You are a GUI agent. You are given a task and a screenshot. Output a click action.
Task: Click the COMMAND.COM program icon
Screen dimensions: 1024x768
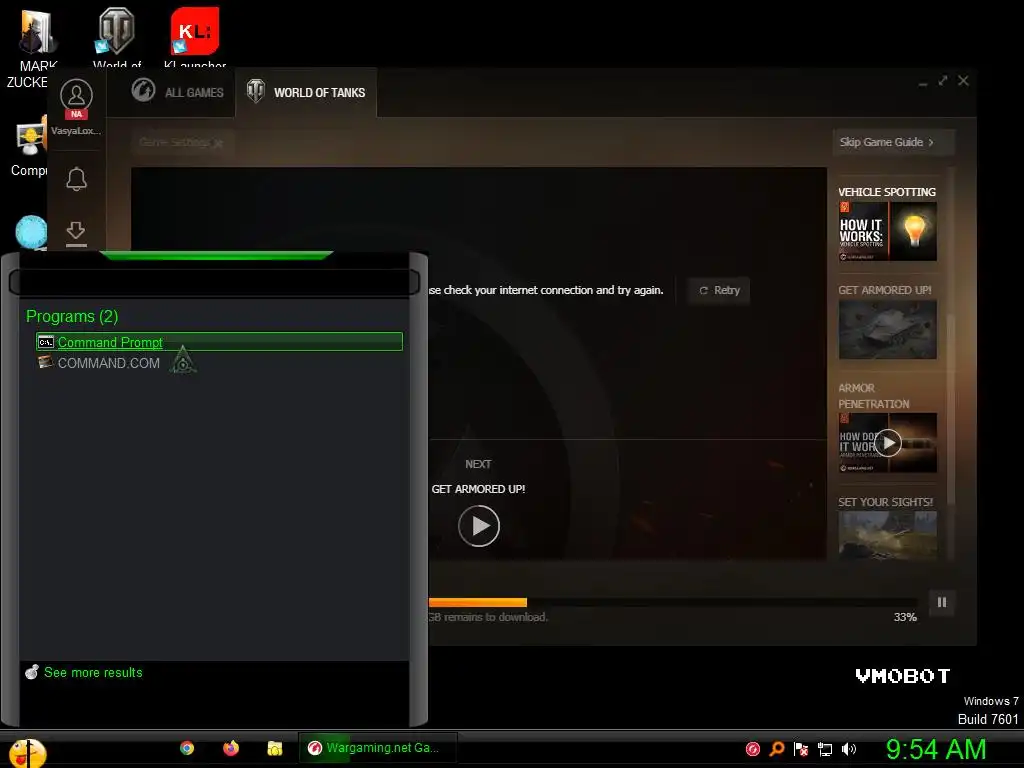pyautogui.click(x=46, y=362)
